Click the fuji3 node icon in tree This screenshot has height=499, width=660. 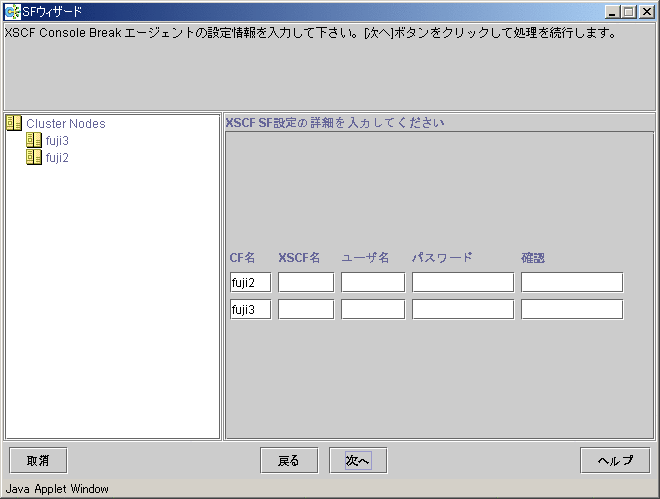34,141
